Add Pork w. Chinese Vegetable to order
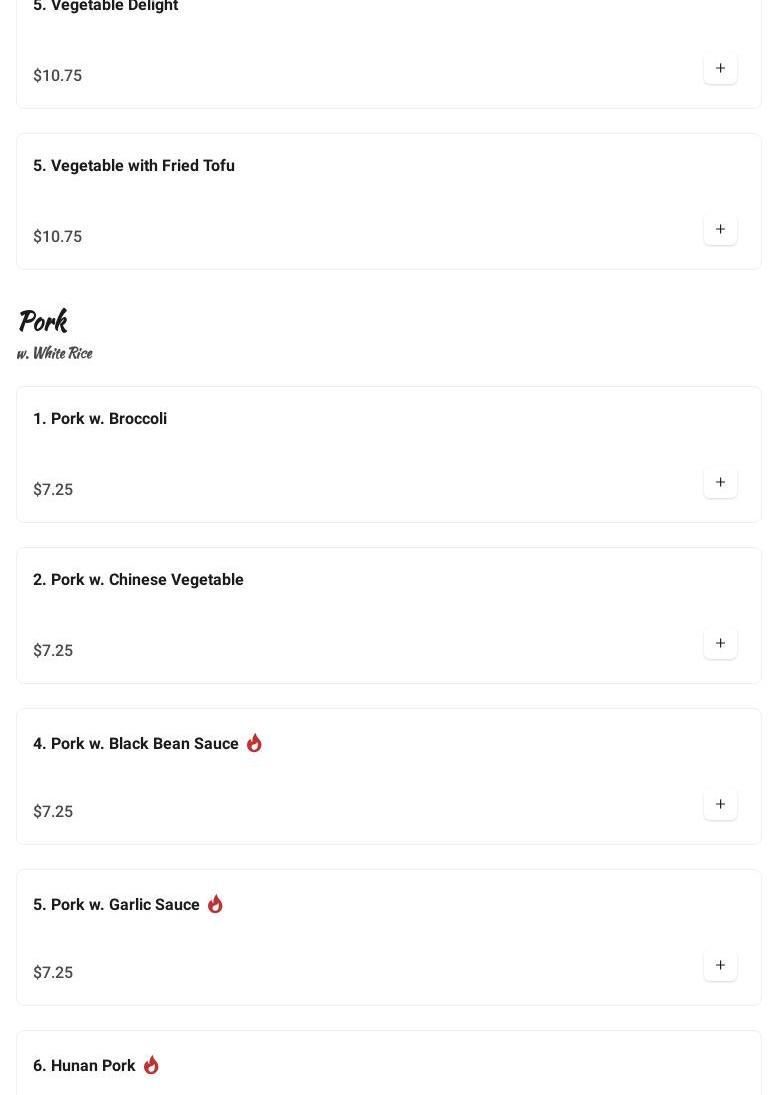Screen dimensions: 778x1095 tap(720, 644)
